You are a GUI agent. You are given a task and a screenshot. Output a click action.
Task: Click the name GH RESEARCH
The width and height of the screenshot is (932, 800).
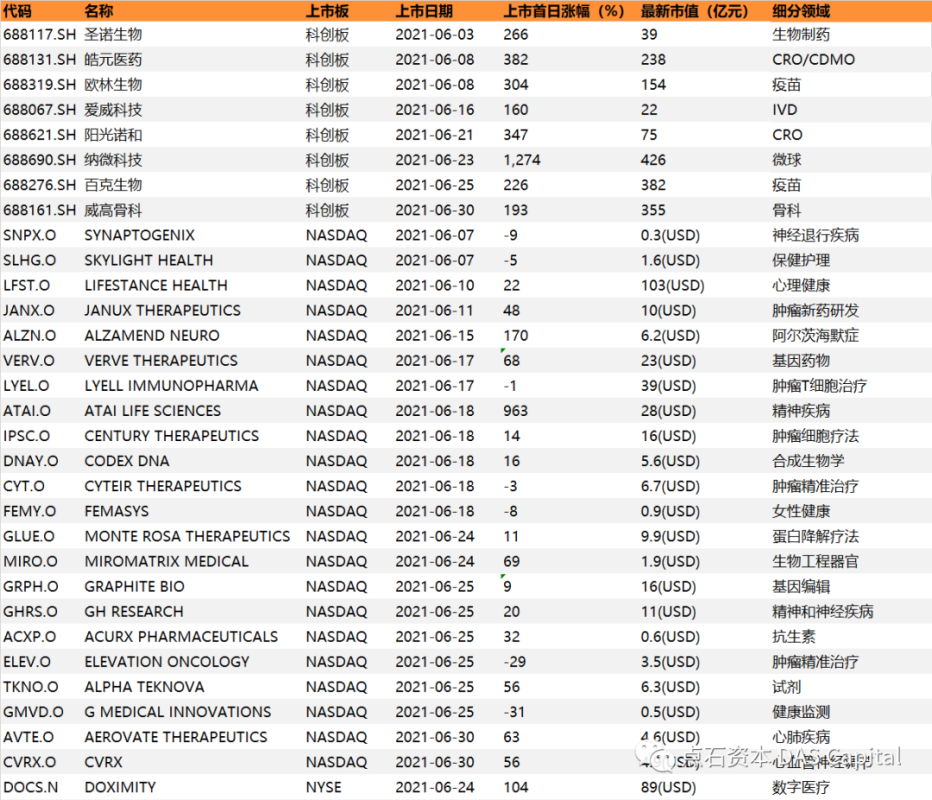pos(134,612)
